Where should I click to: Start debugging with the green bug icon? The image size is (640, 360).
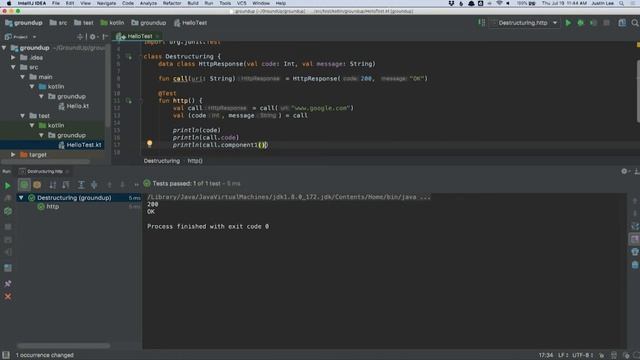(x=580, y=23)
